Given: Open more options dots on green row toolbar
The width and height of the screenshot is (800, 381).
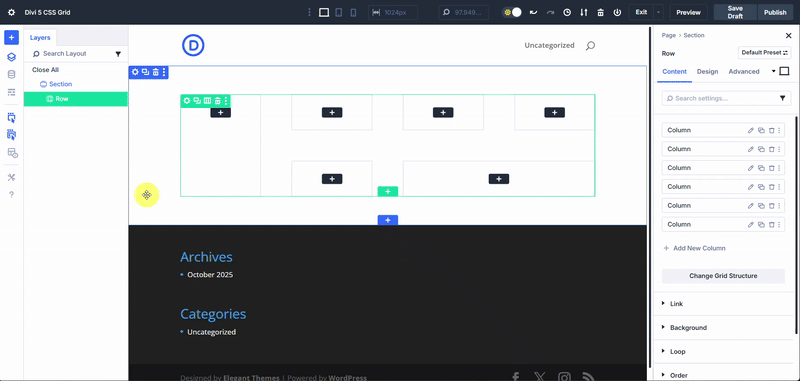Looking at the screenshot, I should (x=226, y=101).
